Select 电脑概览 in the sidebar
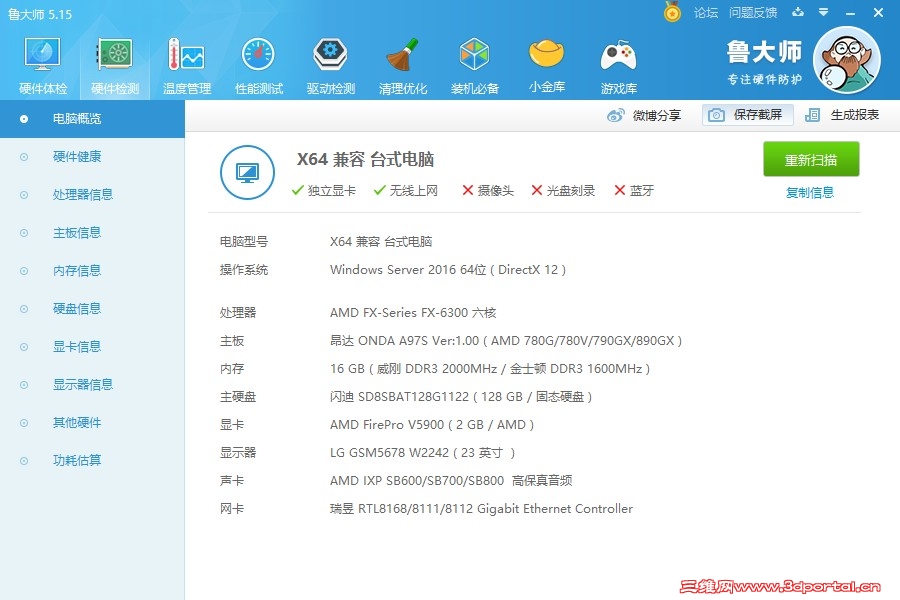900x600 pixels. [92, 119]
